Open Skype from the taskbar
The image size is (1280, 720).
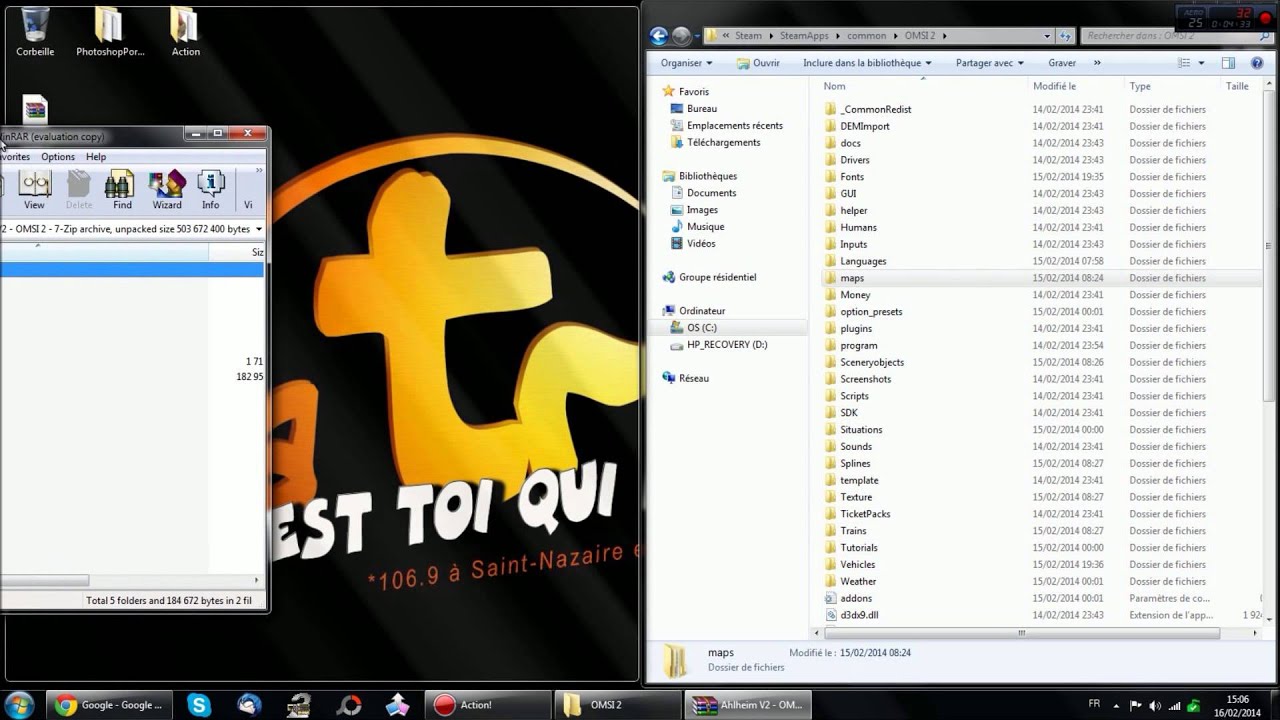pyautogui.click(x=200, y=705)
